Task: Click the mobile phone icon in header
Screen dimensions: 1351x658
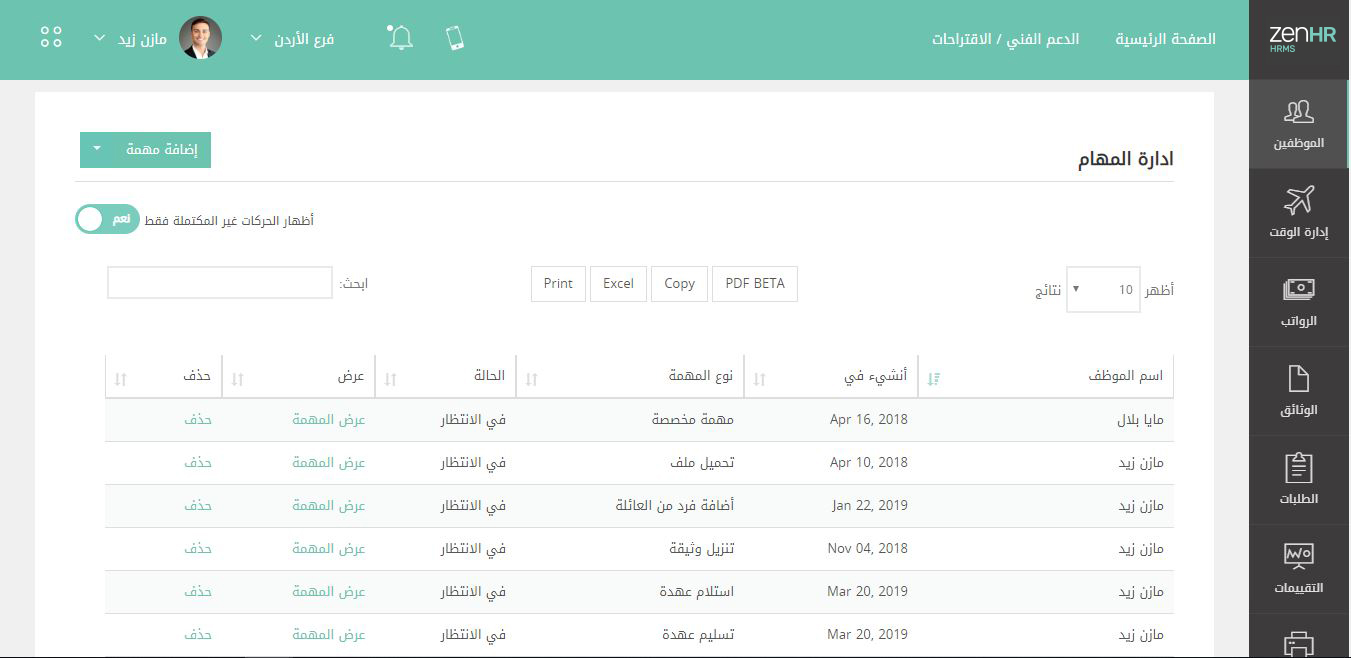Action: pyautogui.click(x=455, y=38)
